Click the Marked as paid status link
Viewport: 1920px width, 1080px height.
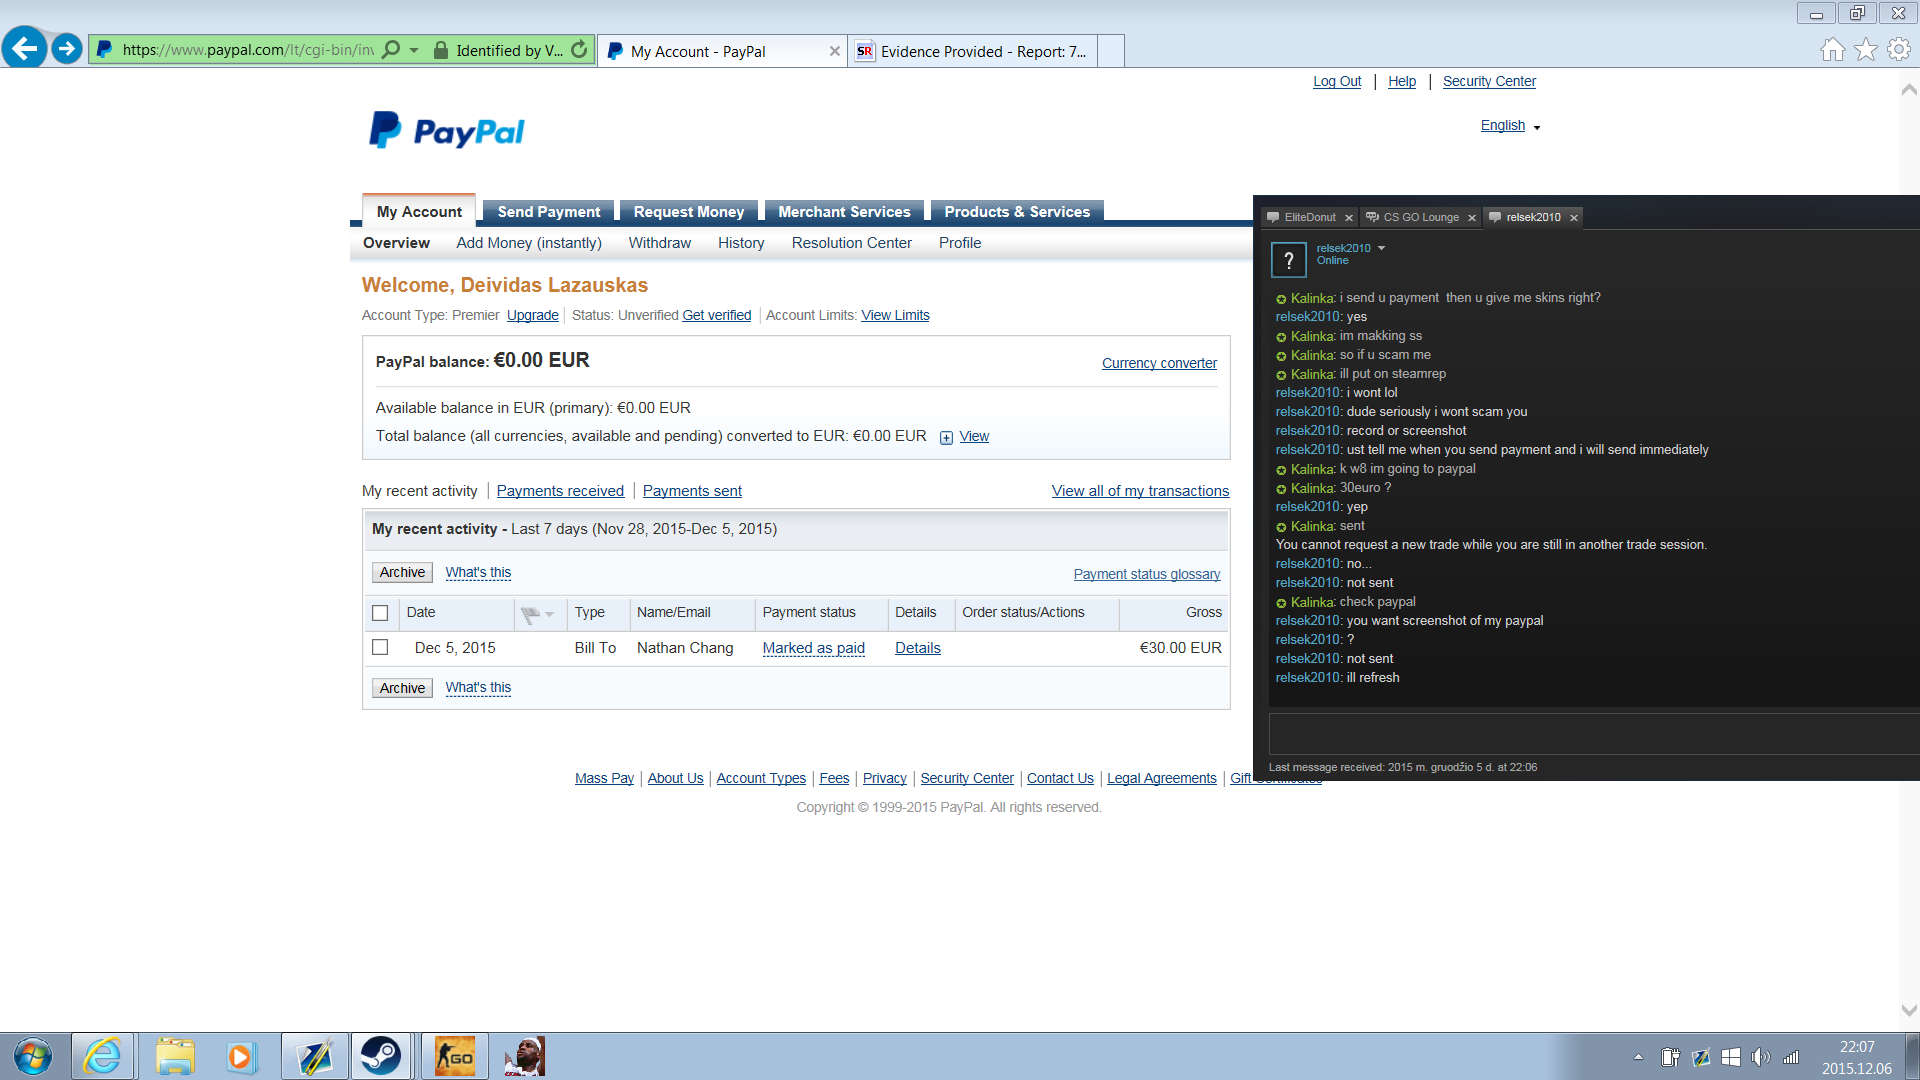(813, 648)
